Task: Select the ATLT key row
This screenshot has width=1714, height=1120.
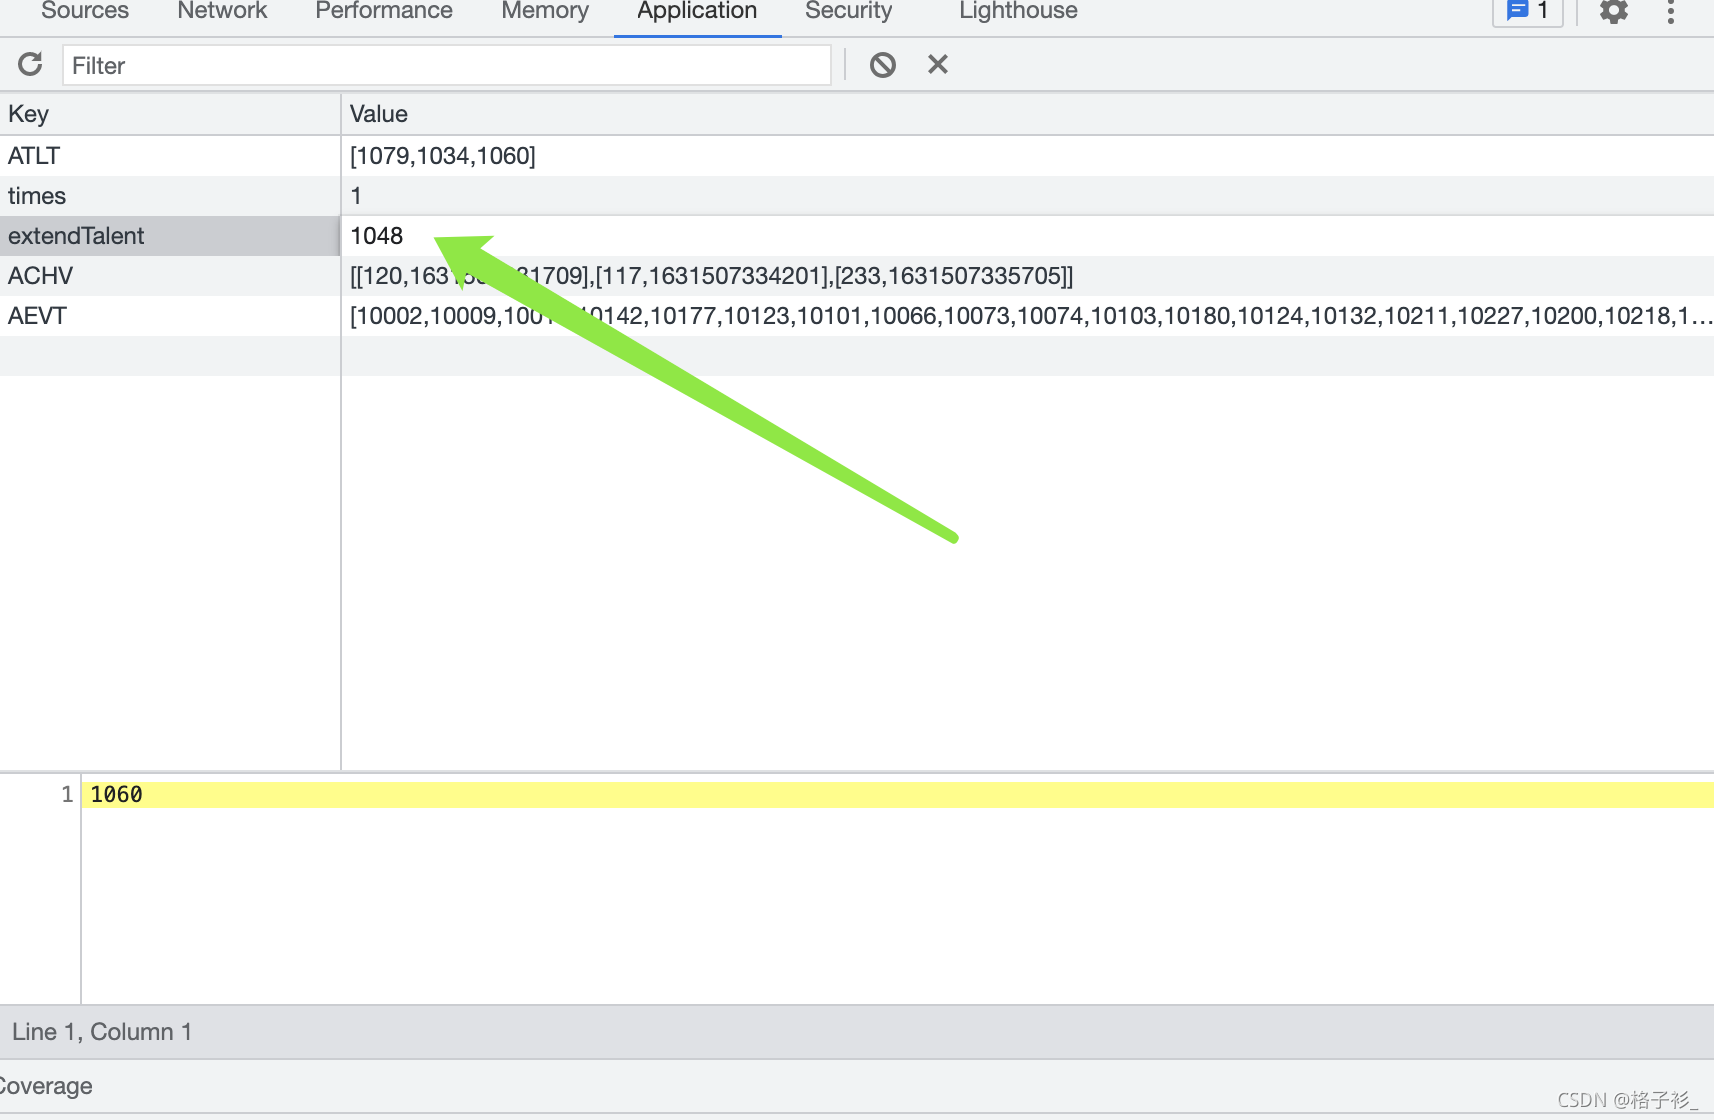Action: pyautogui.click(x=170, y=156)
